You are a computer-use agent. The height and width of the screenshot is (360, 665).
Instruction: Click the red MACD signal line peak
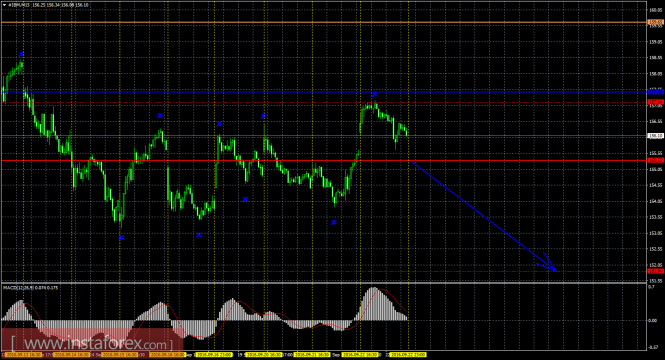380,290
